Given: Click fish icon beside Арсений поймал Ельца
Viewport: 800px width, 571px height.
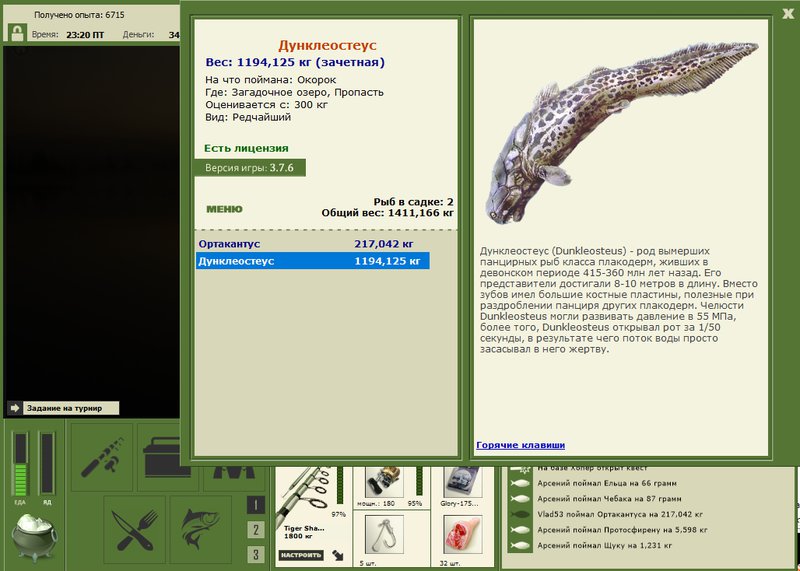Looking at the screenshot, I should click(x=520, y=483).
